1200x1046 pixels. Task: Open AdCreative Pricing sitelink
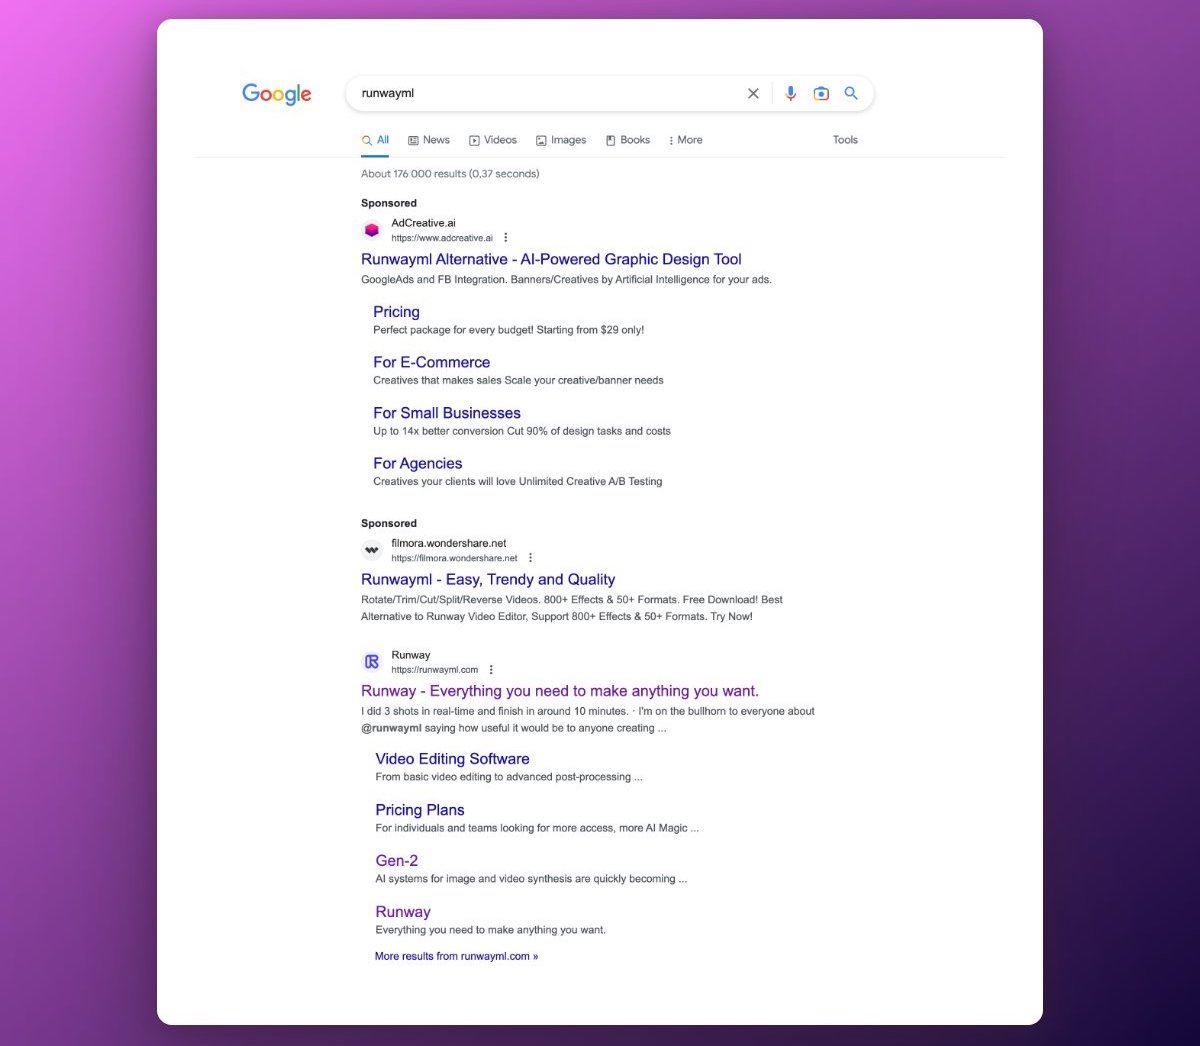396,312
